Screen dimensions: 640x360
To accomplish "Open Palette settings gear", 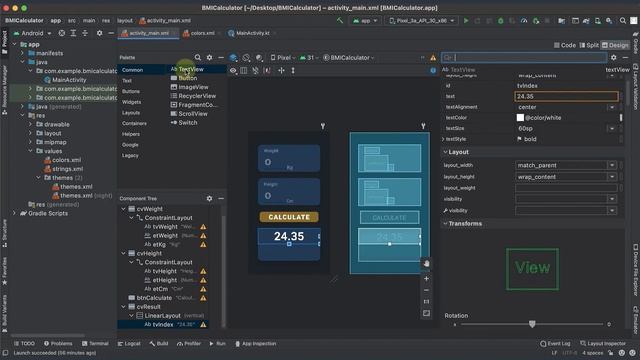I will click(209, 58).
